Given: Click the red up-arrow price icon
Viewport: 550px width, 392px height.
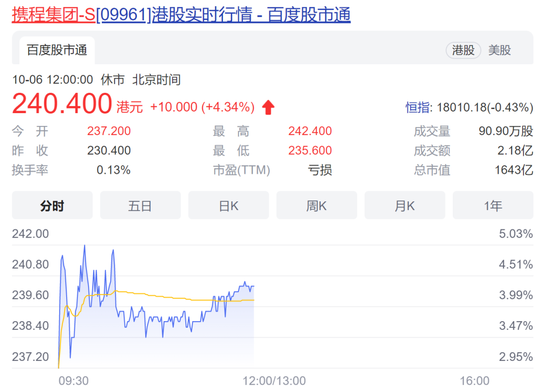Looking at the screenshot, I should coord(268,107).
